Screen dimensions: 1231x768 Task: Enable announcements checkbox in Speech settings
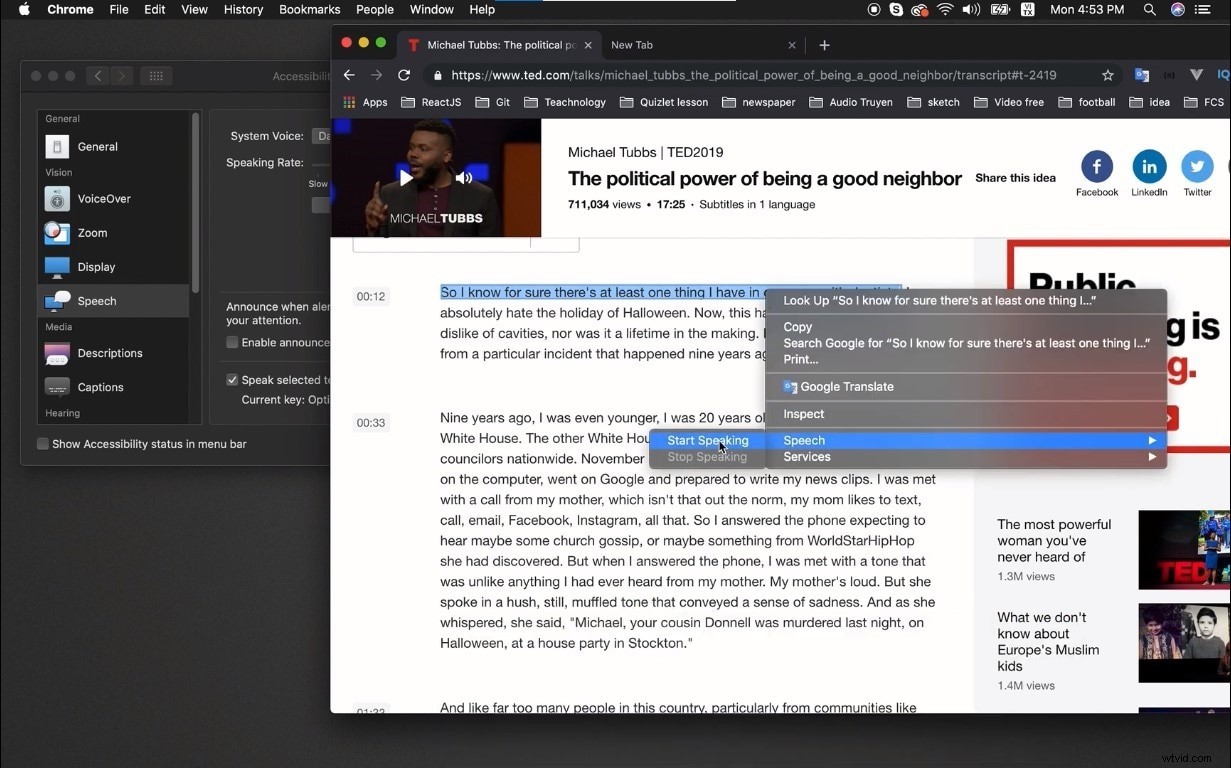pyautogui.click(x=232, y=340)
